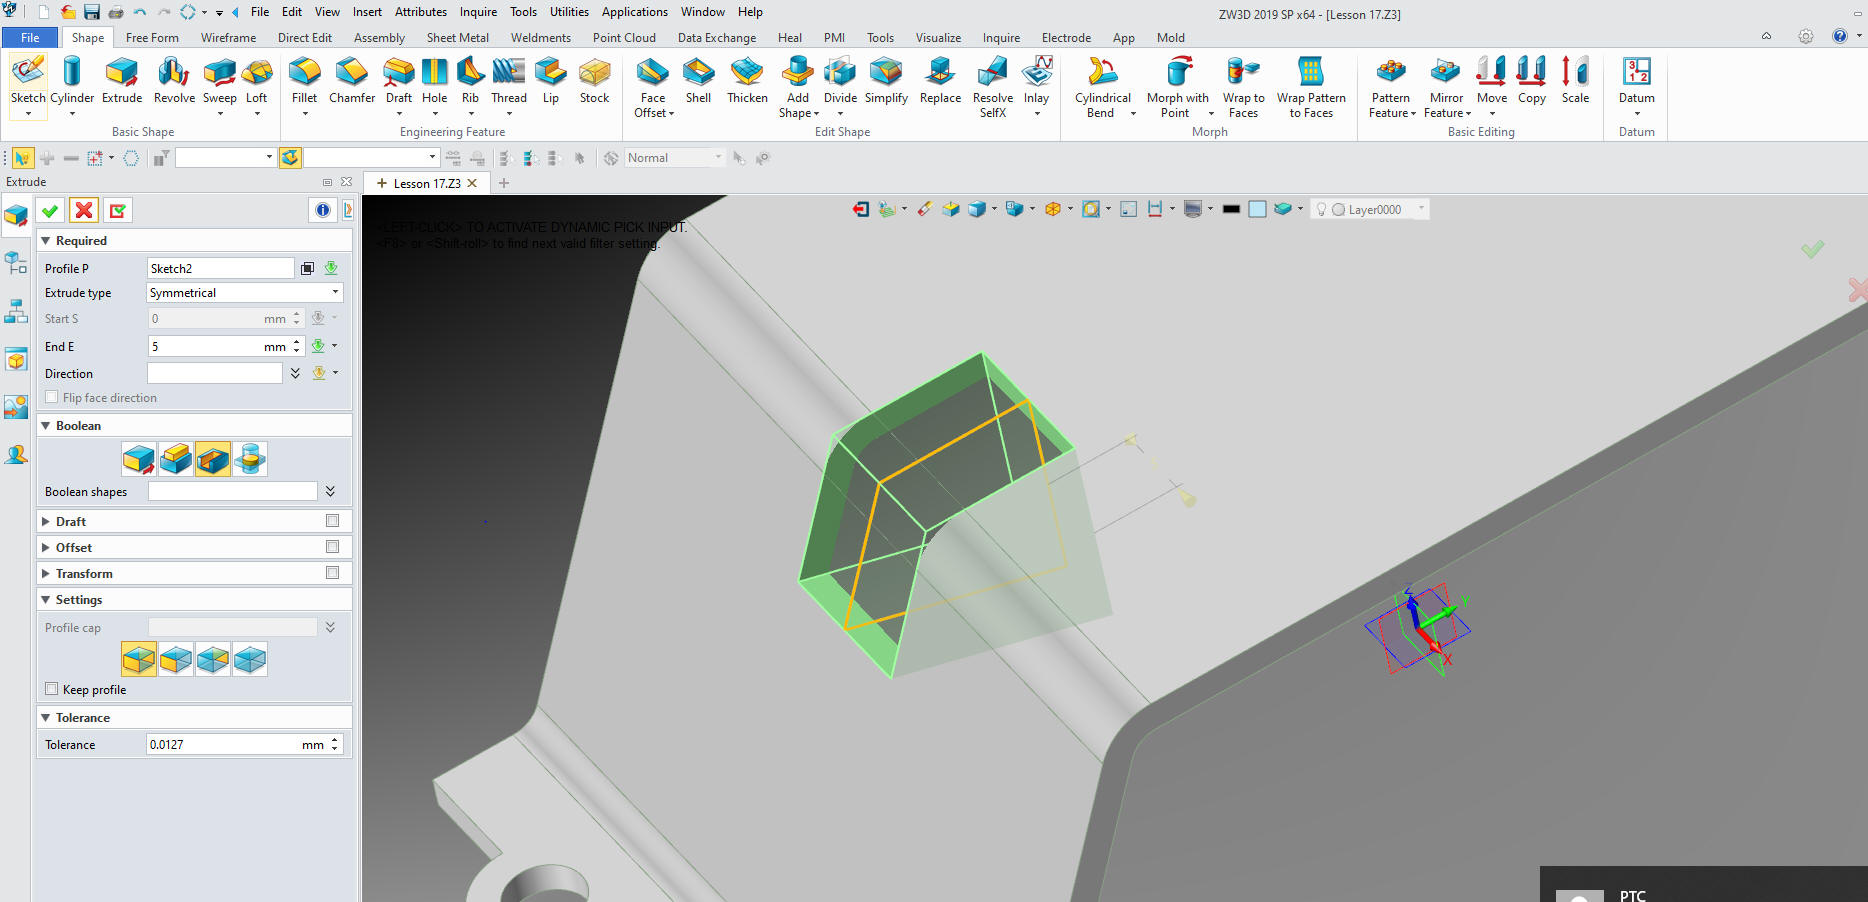Open a new document tab with plus
The image size is (1868, 902).
pyautogui.click(x=504, y=183)
